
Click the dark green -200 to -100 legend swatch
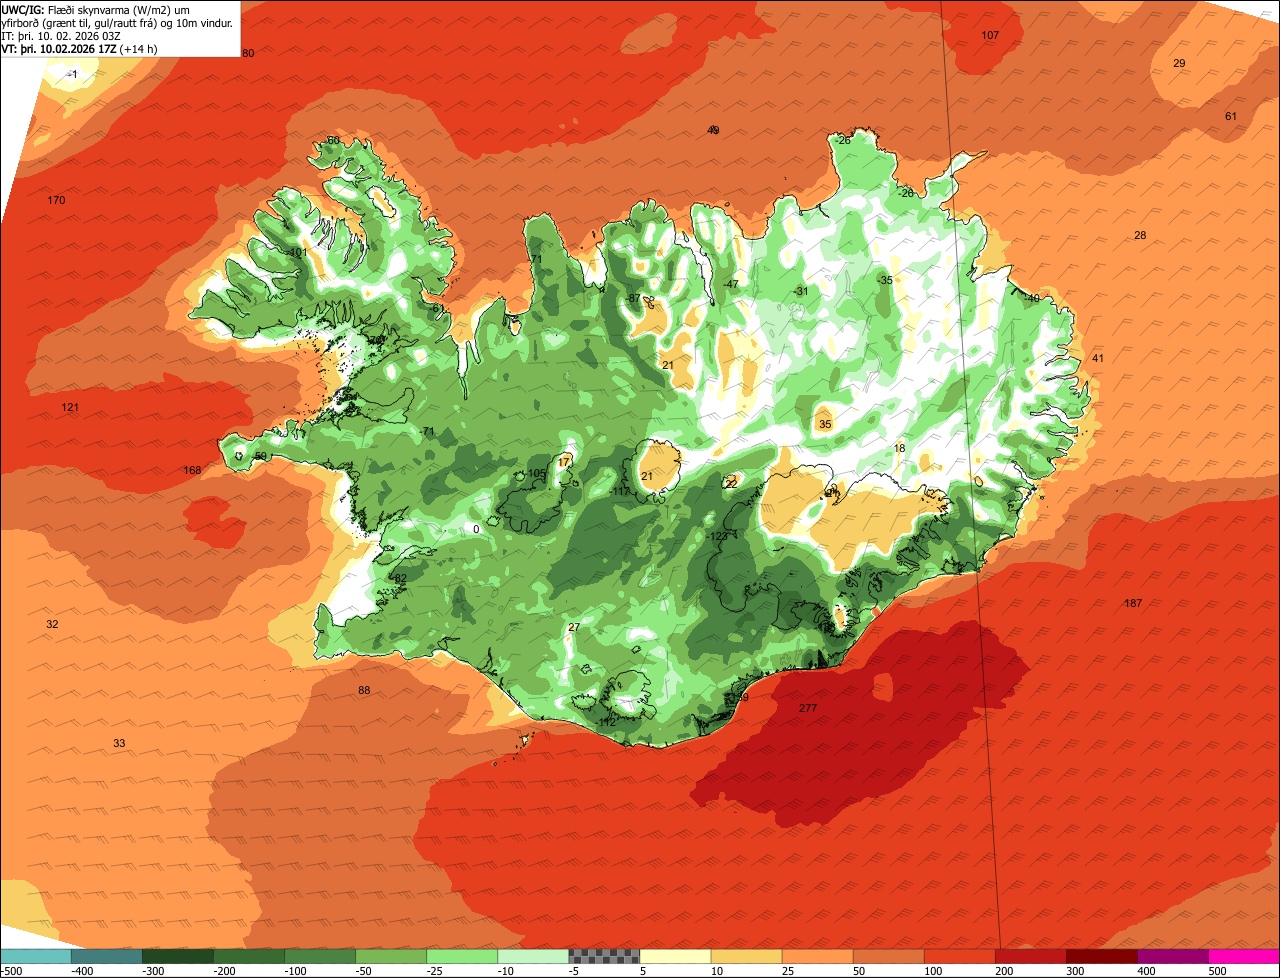point(248,956)
